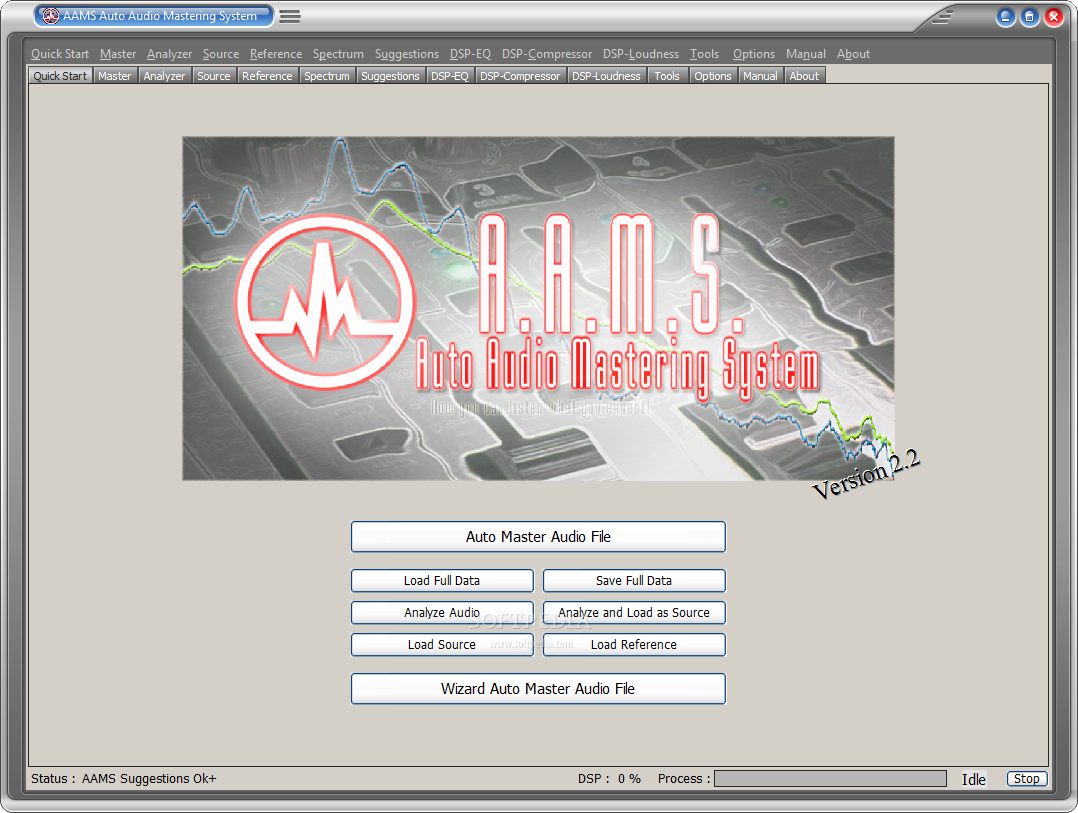Open the Analyzer tab
Viewport: 1078px width, 813px height.
tap(164, 75)
